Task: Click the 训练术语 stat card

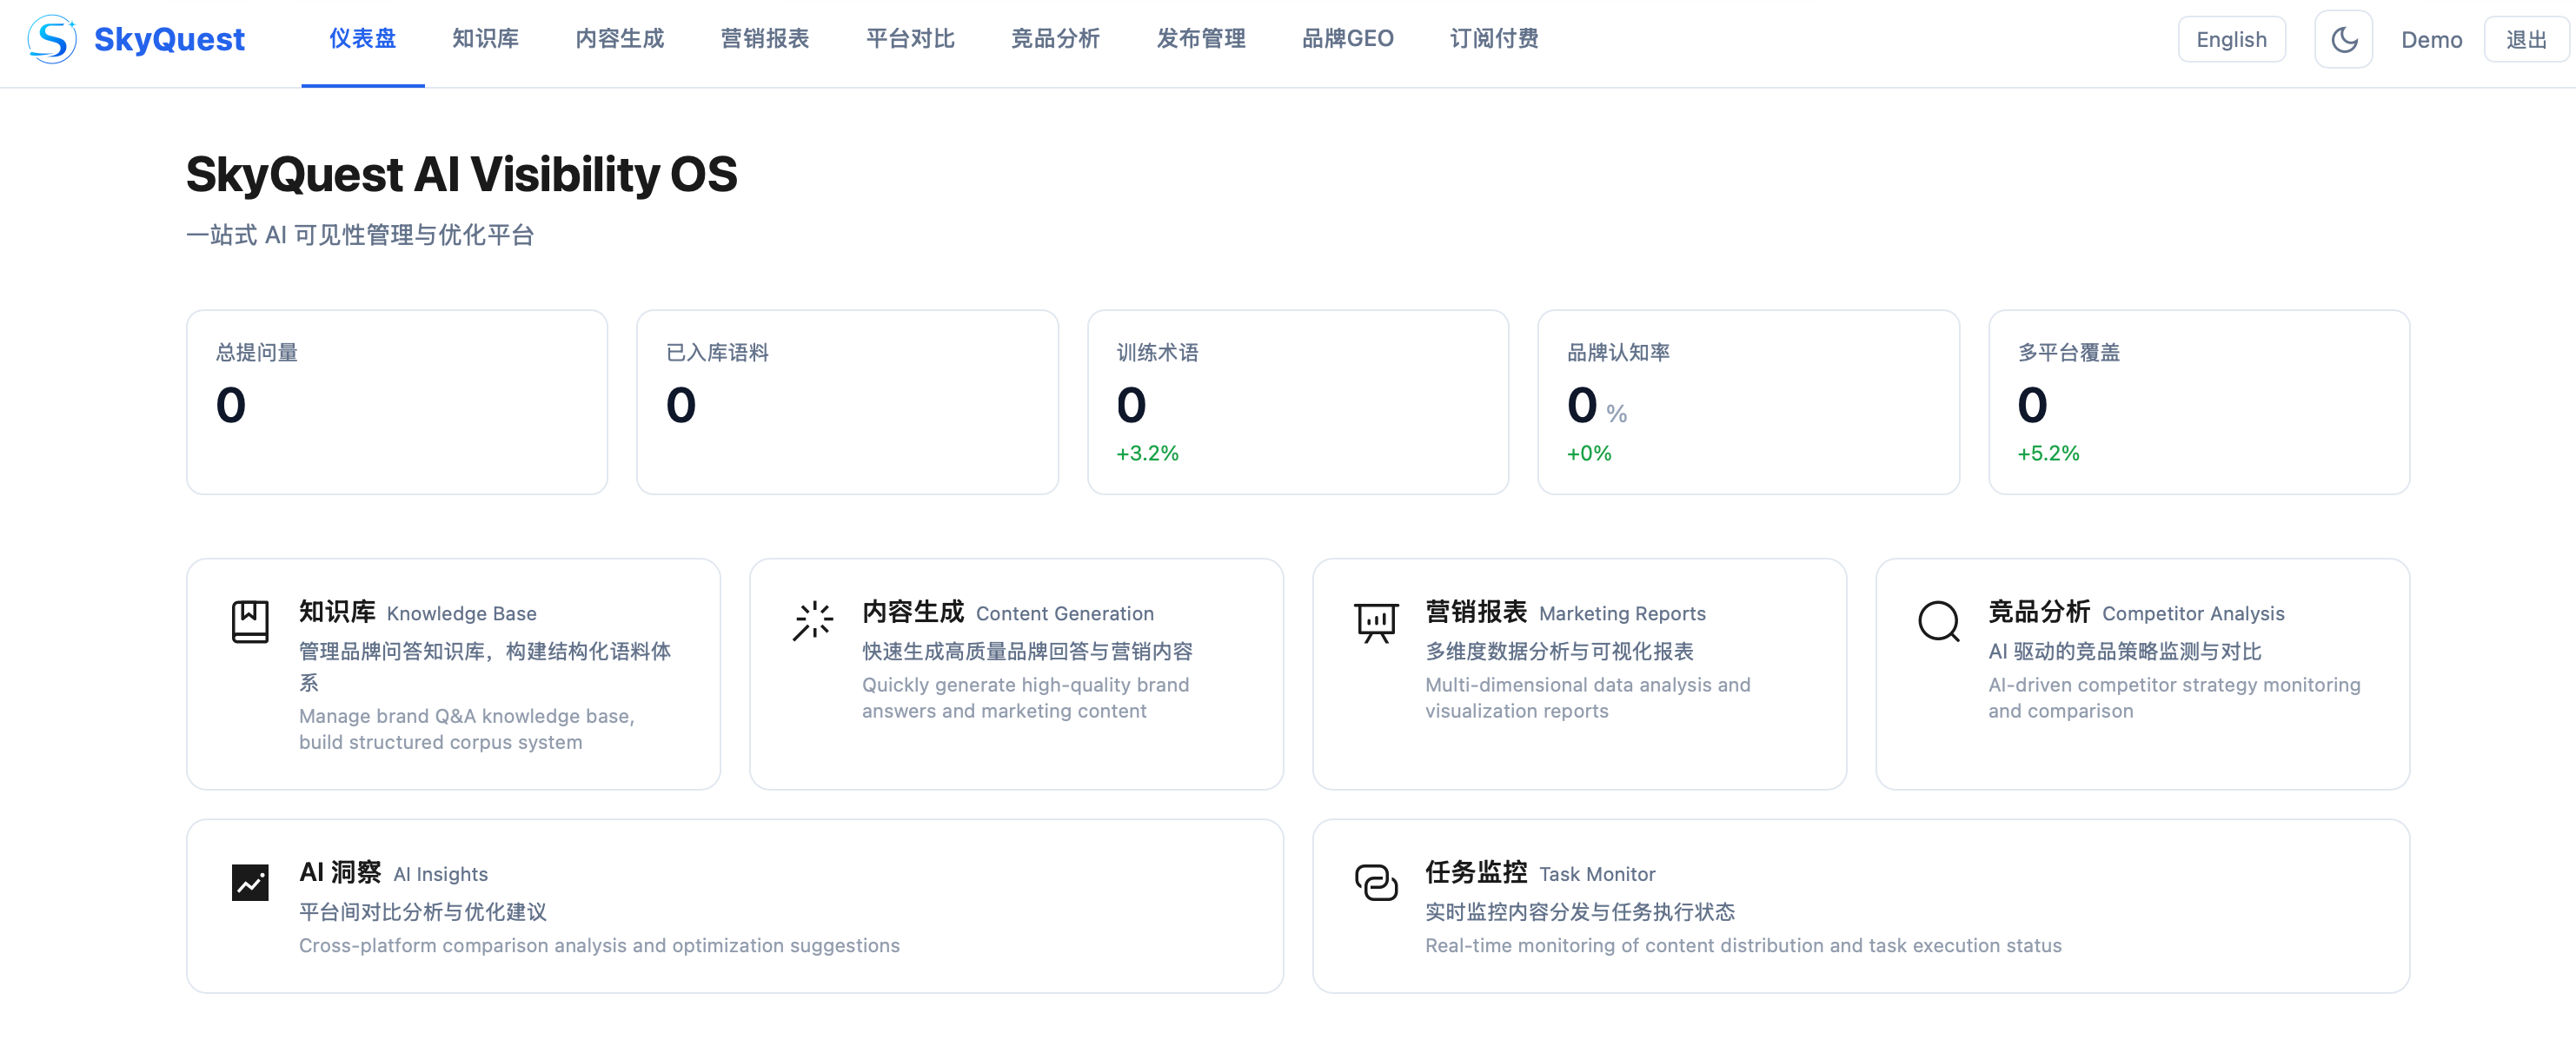Action: click(x=1298, y=401)
